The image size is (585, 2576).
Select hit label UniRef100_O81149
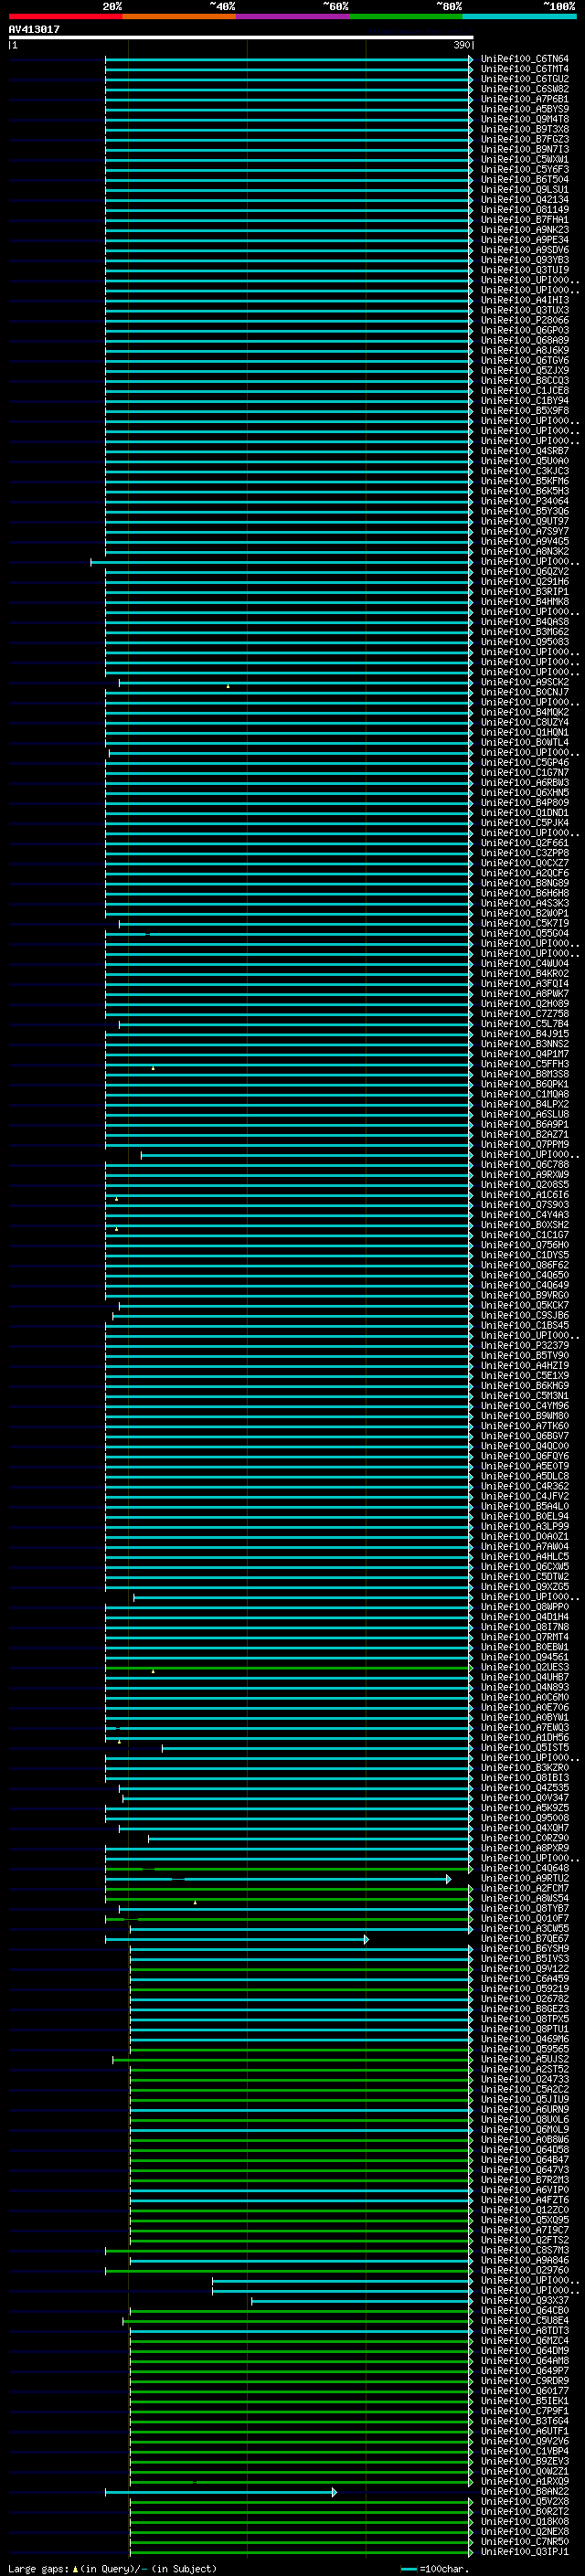pos(525,210)
